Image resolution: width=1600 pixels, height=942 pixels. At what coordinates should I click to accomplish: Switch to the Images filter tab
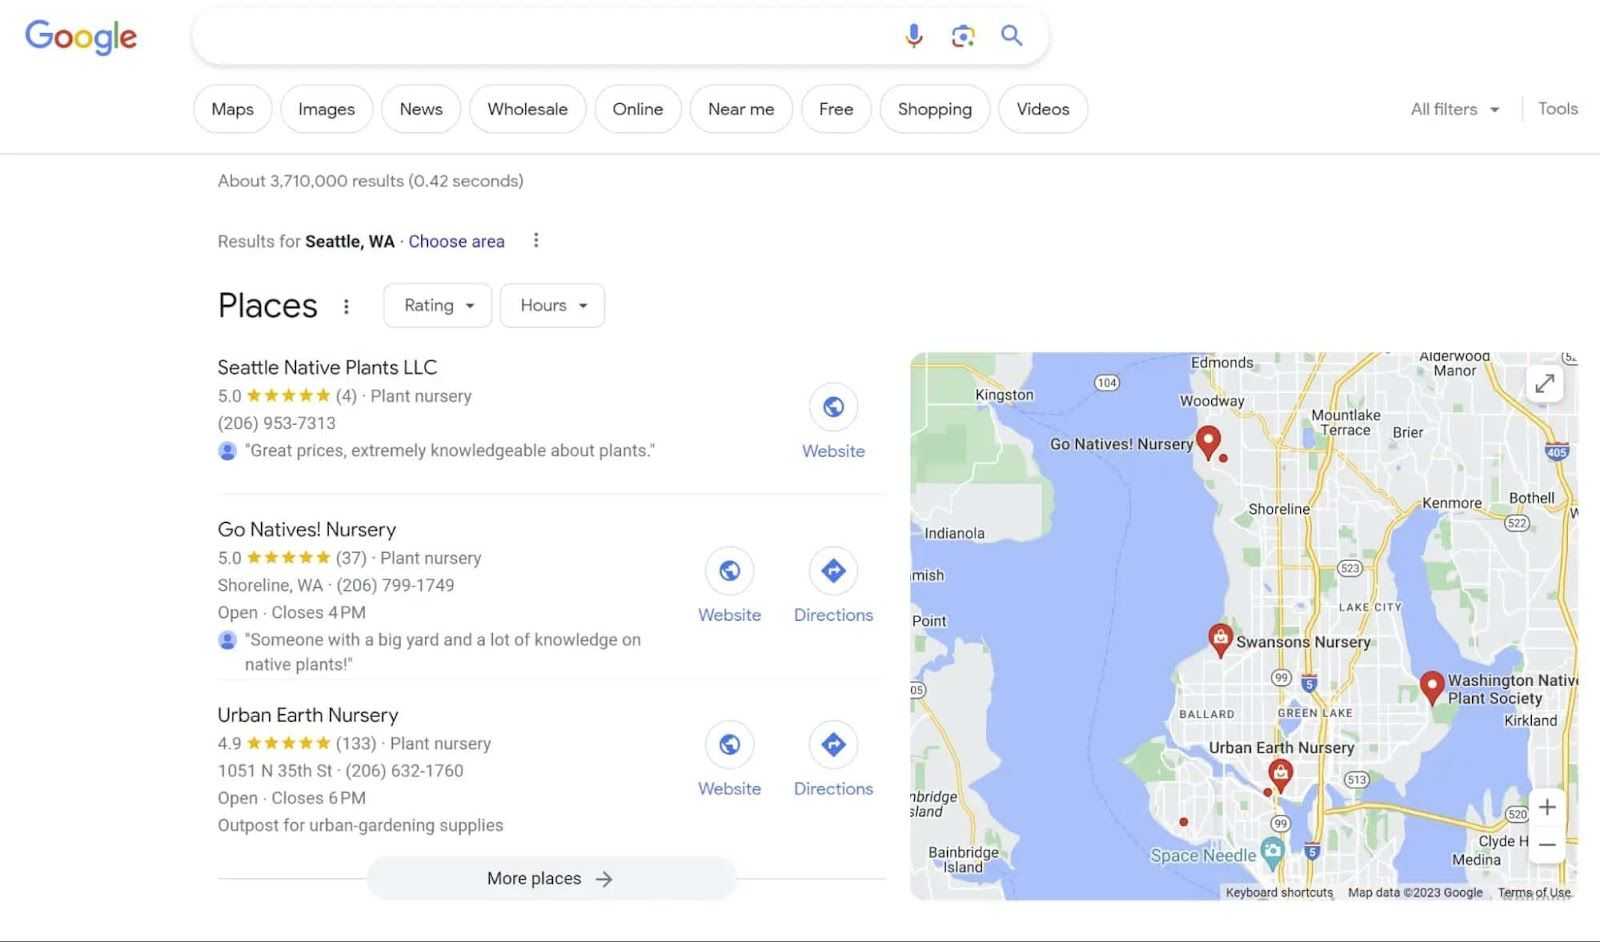pyautogui.click(x=326, y=109)
